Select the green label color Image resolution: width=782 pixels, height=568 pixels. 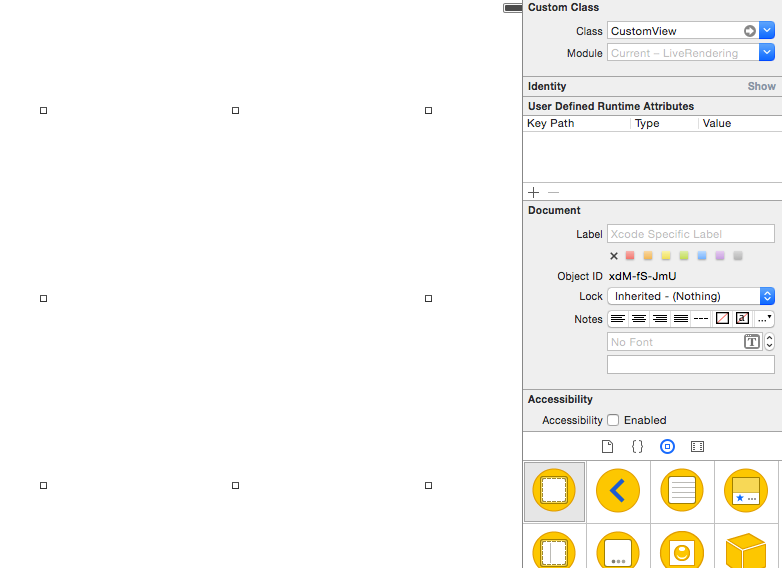[684, 256]
